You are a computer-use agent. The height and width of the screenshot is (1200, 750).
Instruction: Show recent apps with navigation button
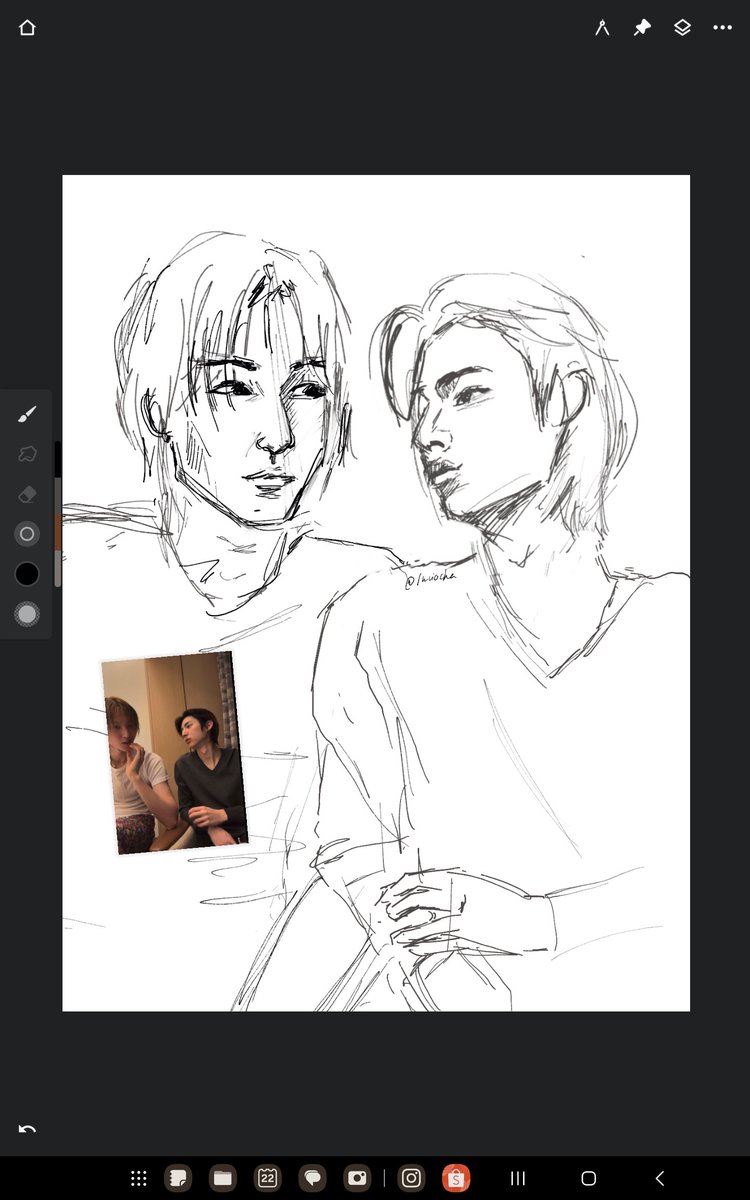point(518,1178)
